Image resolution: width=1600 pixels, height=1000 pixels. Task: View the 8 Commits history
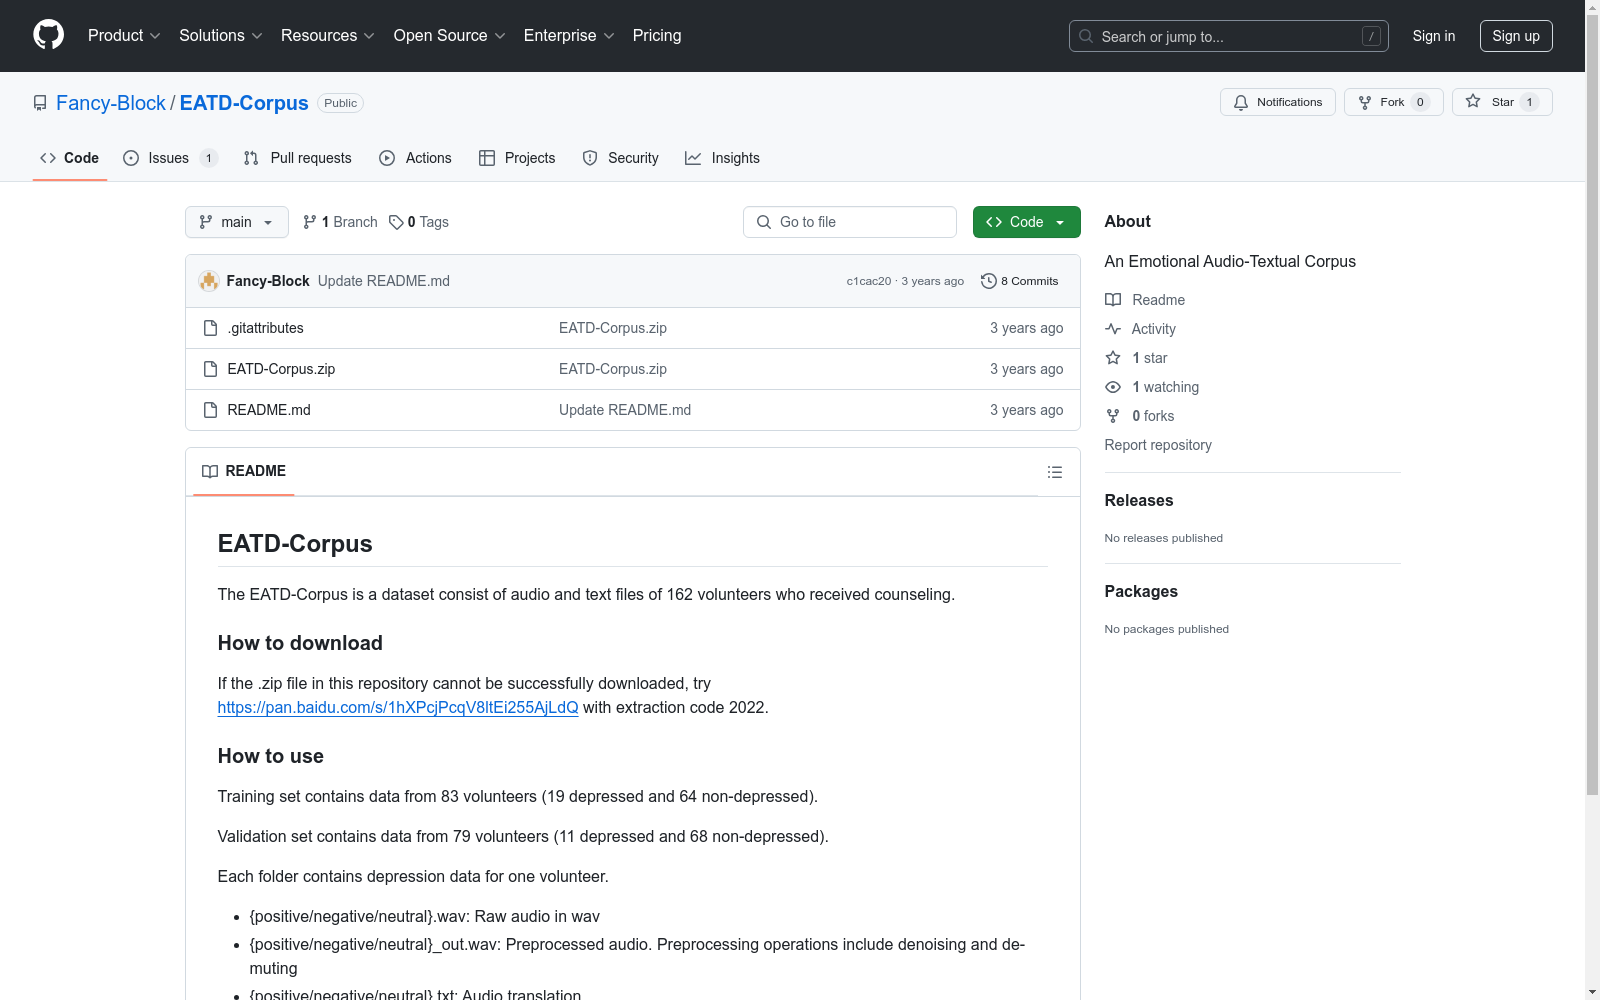tap(1019, 281)
